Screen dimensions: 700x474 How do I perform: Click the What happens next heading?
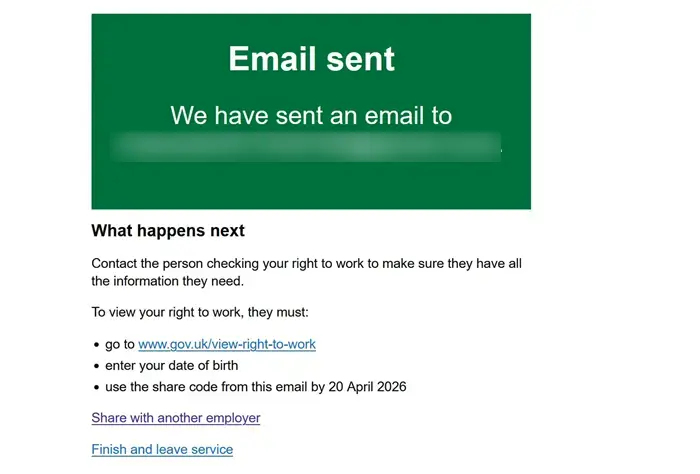(x=168, y=231)
